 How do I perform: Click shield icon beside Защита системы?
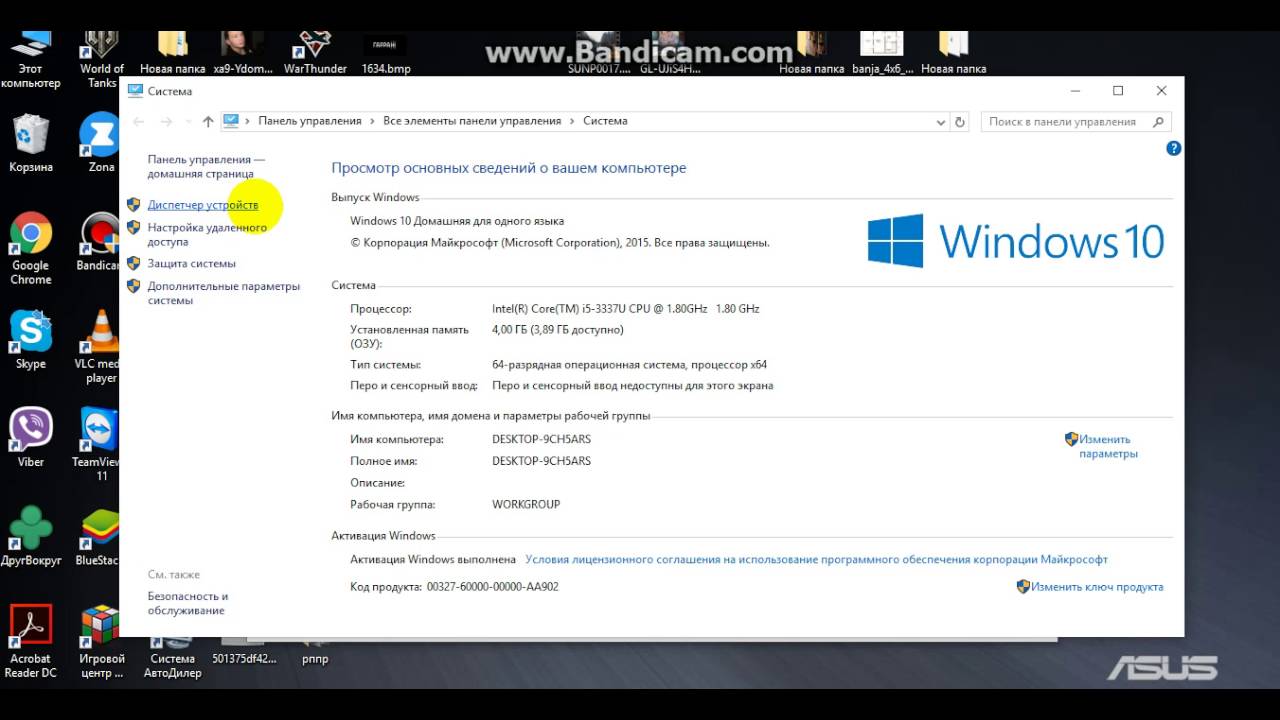click(134, 264)
